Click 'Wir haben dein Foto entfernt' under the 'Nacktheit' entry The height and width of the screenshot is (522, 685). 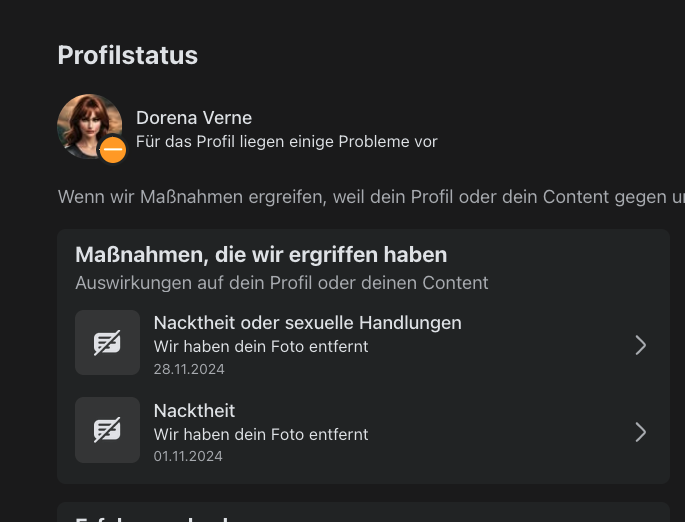tap(260, 434)
